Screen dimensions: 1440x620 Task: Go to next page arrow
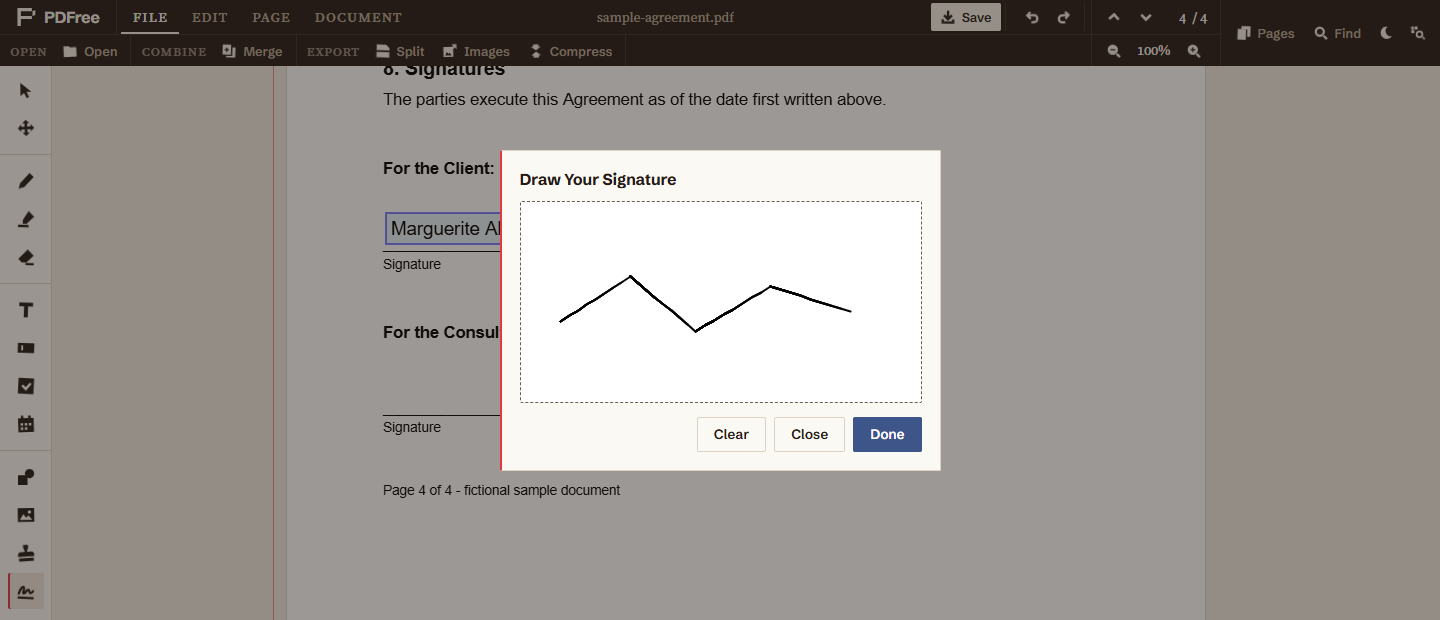point(1146,18)
